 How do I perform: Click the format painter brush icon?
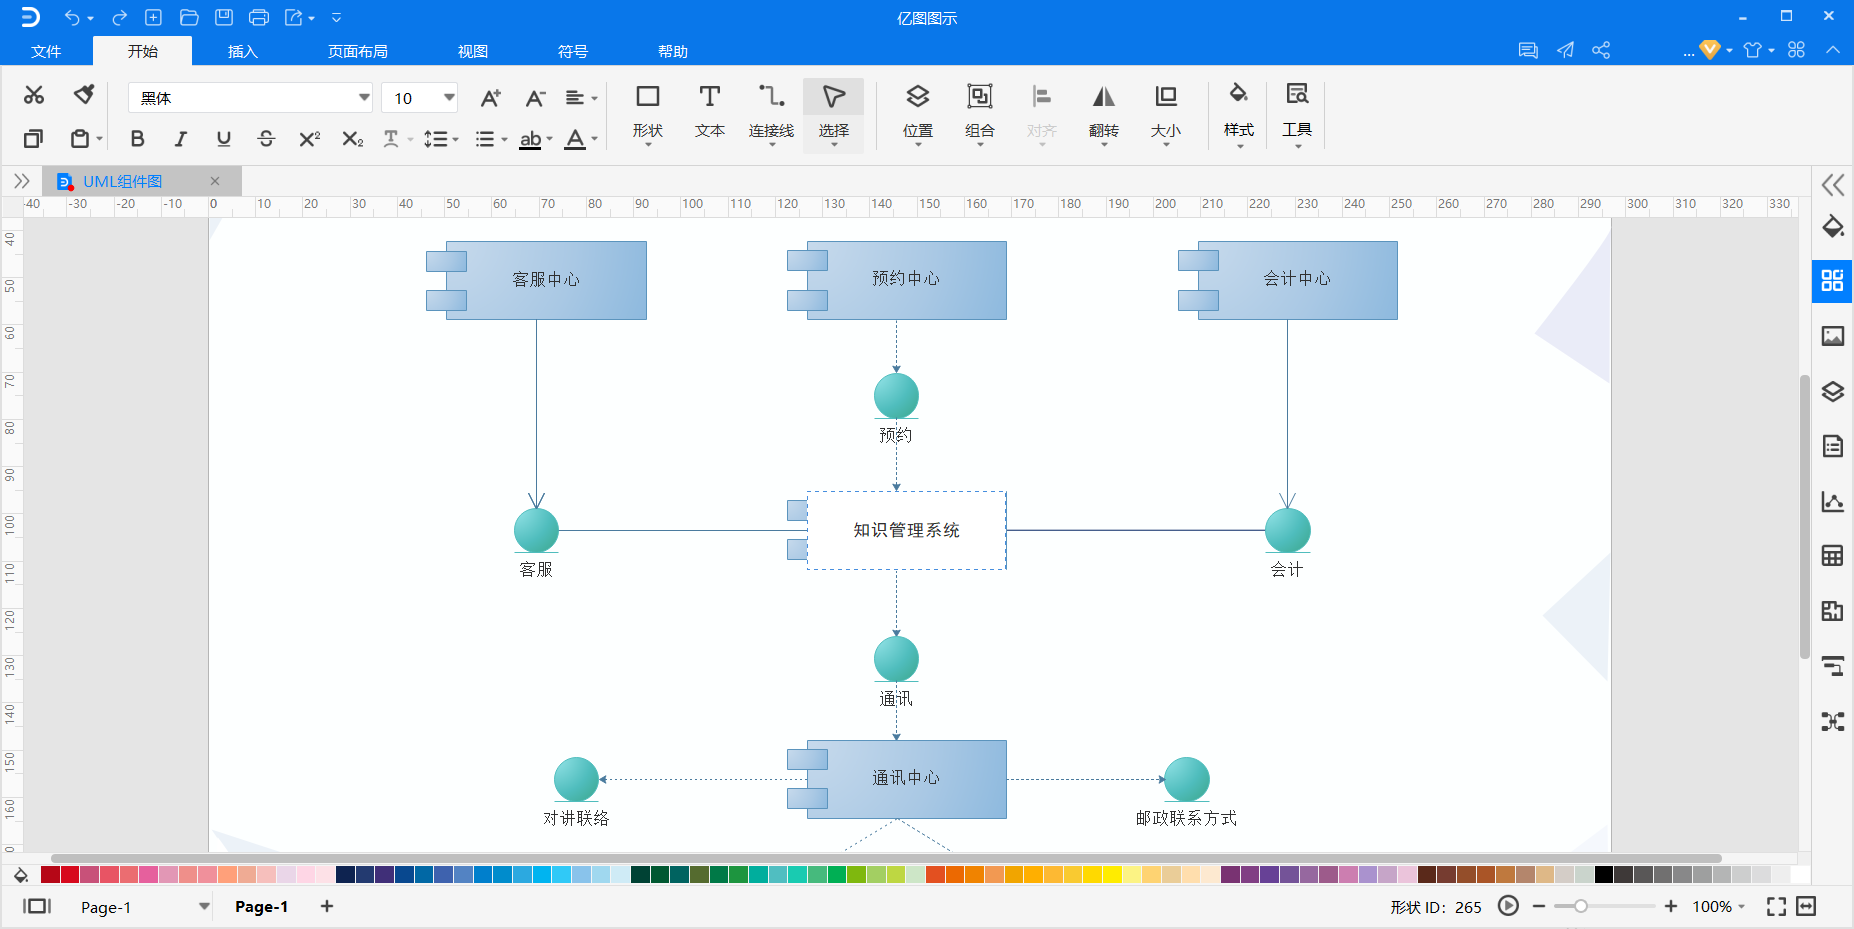pyautogui.click(x=84, y=94)
